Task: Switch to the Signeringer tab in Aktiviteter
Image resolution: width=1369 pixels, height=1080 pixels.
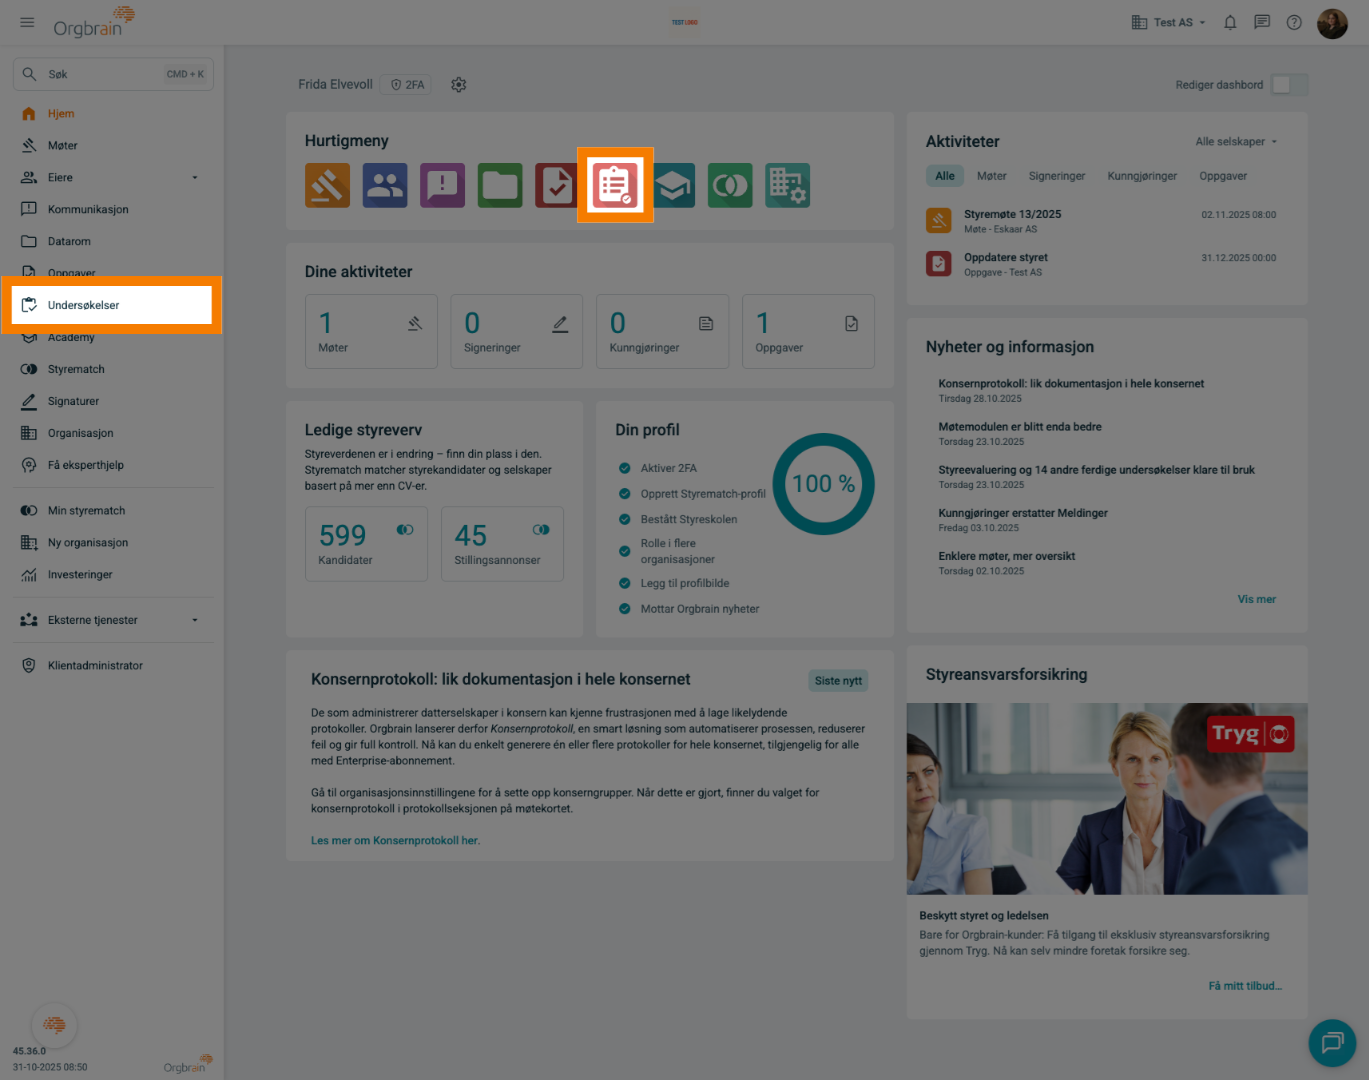Action: point(1057,176)
